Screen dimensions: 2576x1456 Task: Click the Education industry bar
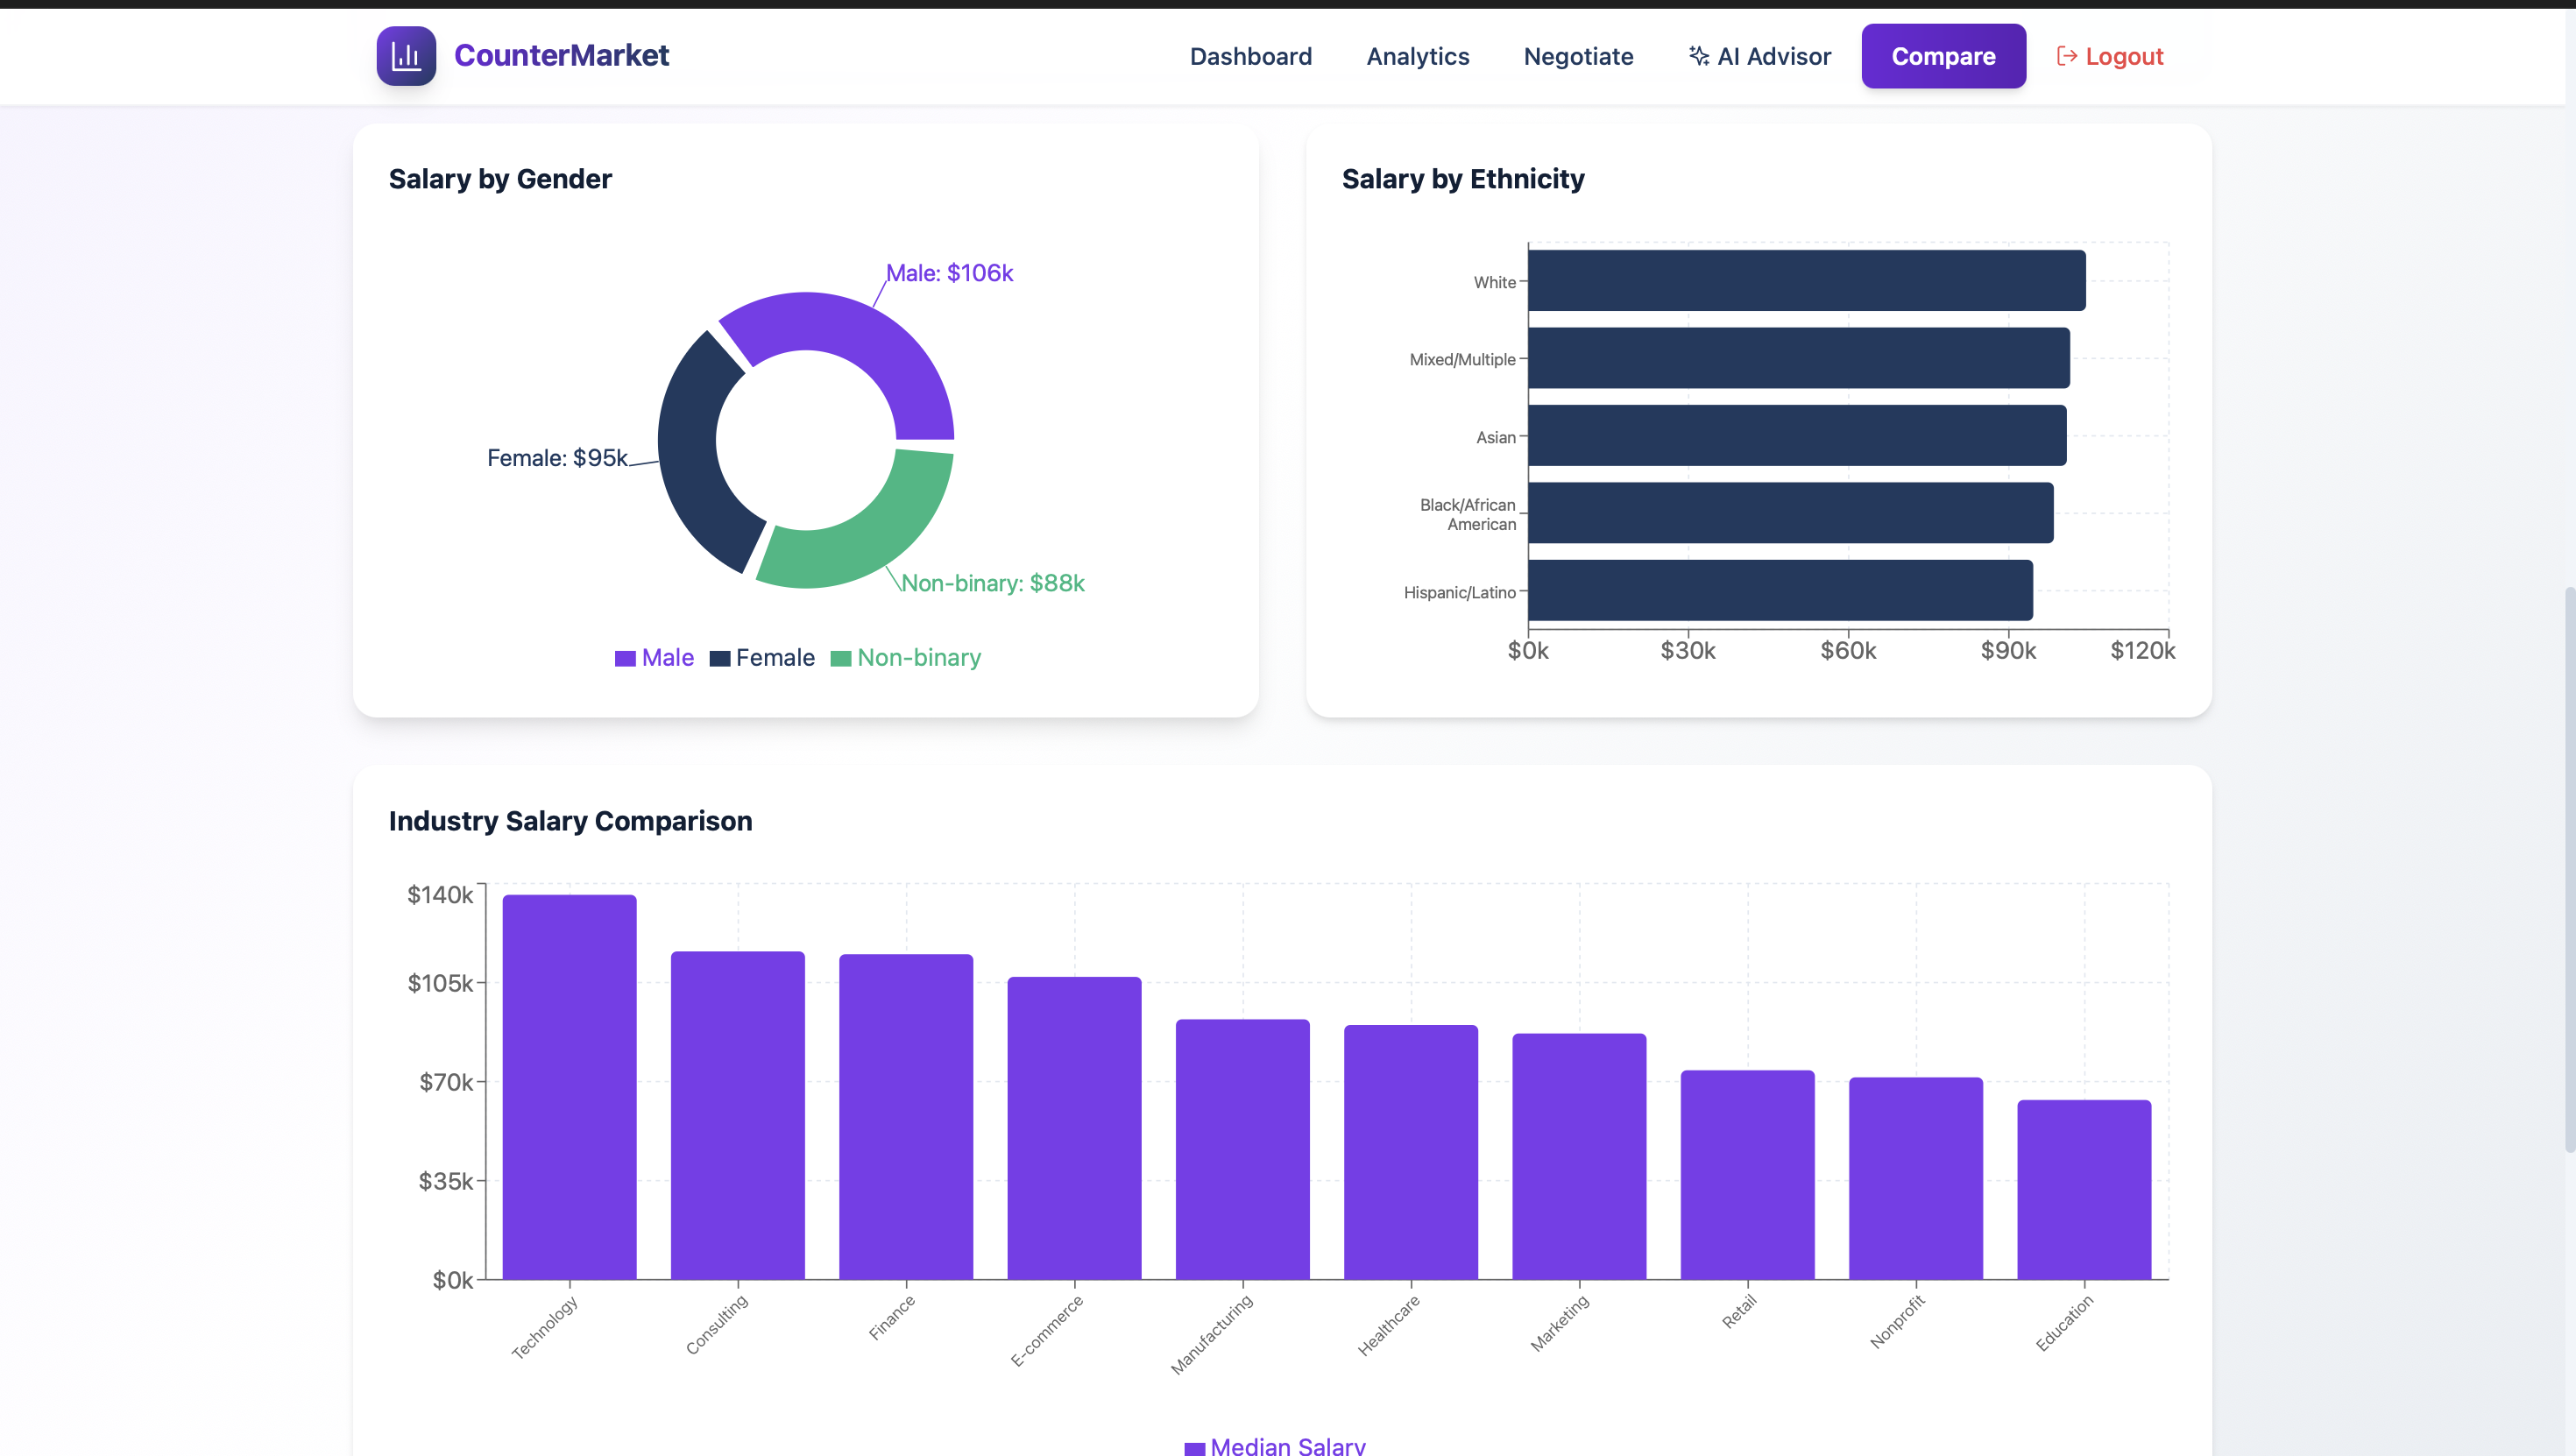pyautogui.click(x=2083, y=1190)
